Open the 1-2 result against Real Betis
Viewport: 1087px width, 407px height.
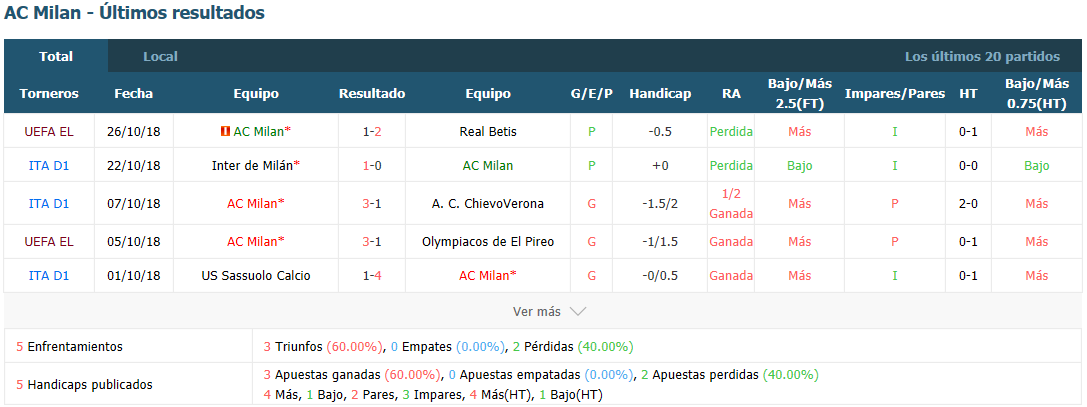tap(372, 131)
